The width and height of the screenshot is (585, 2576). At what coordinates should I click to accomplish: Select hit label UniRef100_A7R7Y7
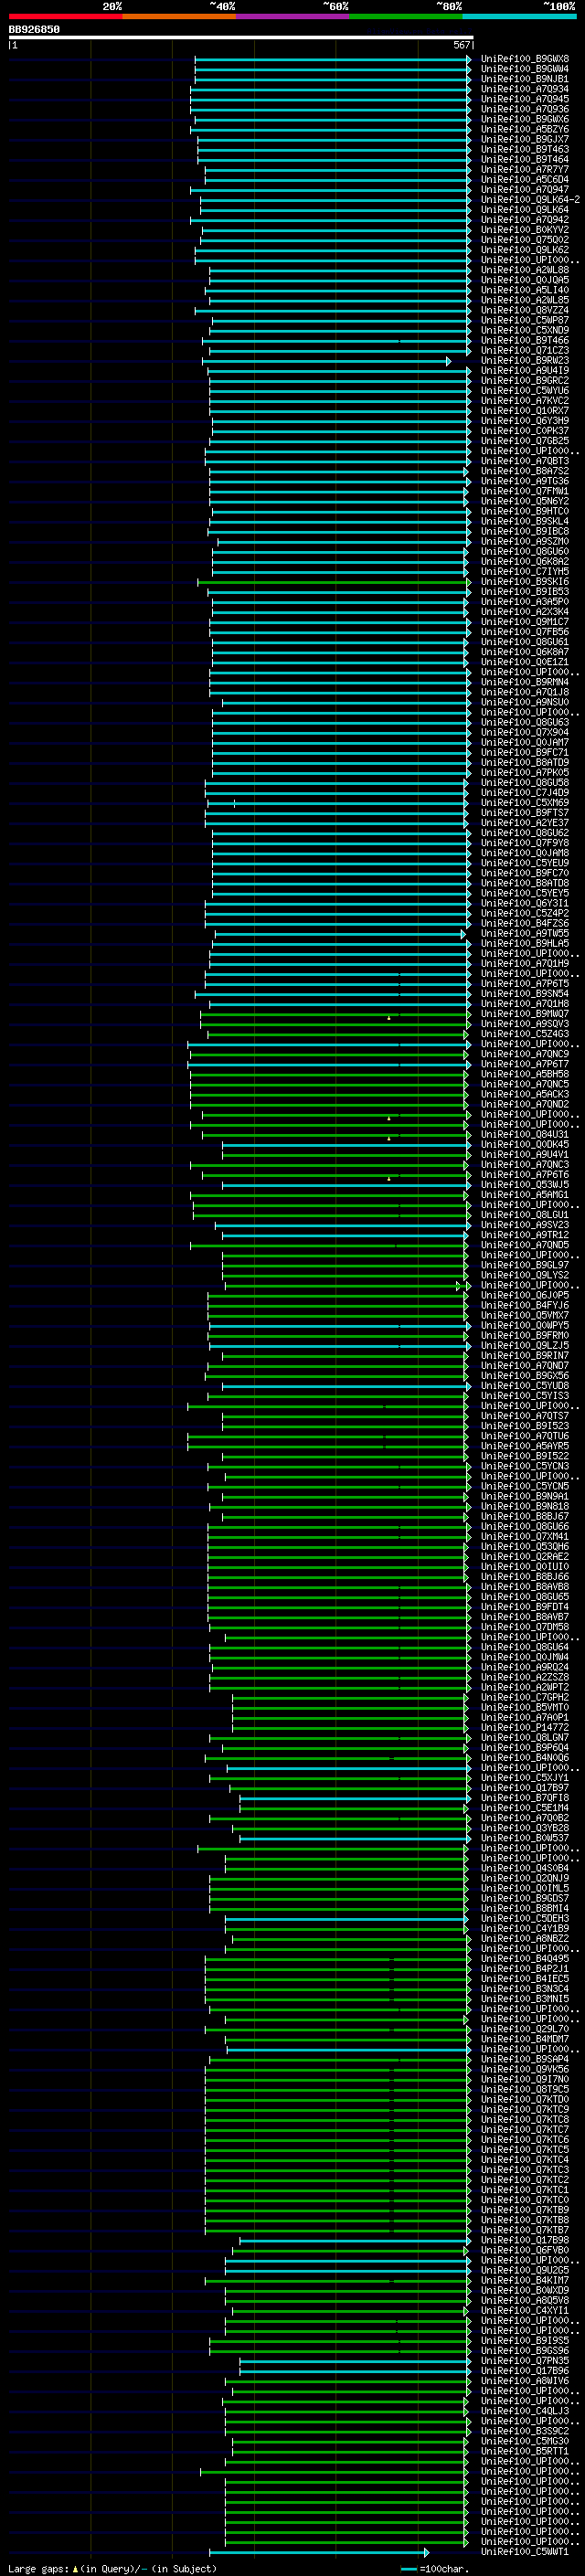click(x=525, y=169)
